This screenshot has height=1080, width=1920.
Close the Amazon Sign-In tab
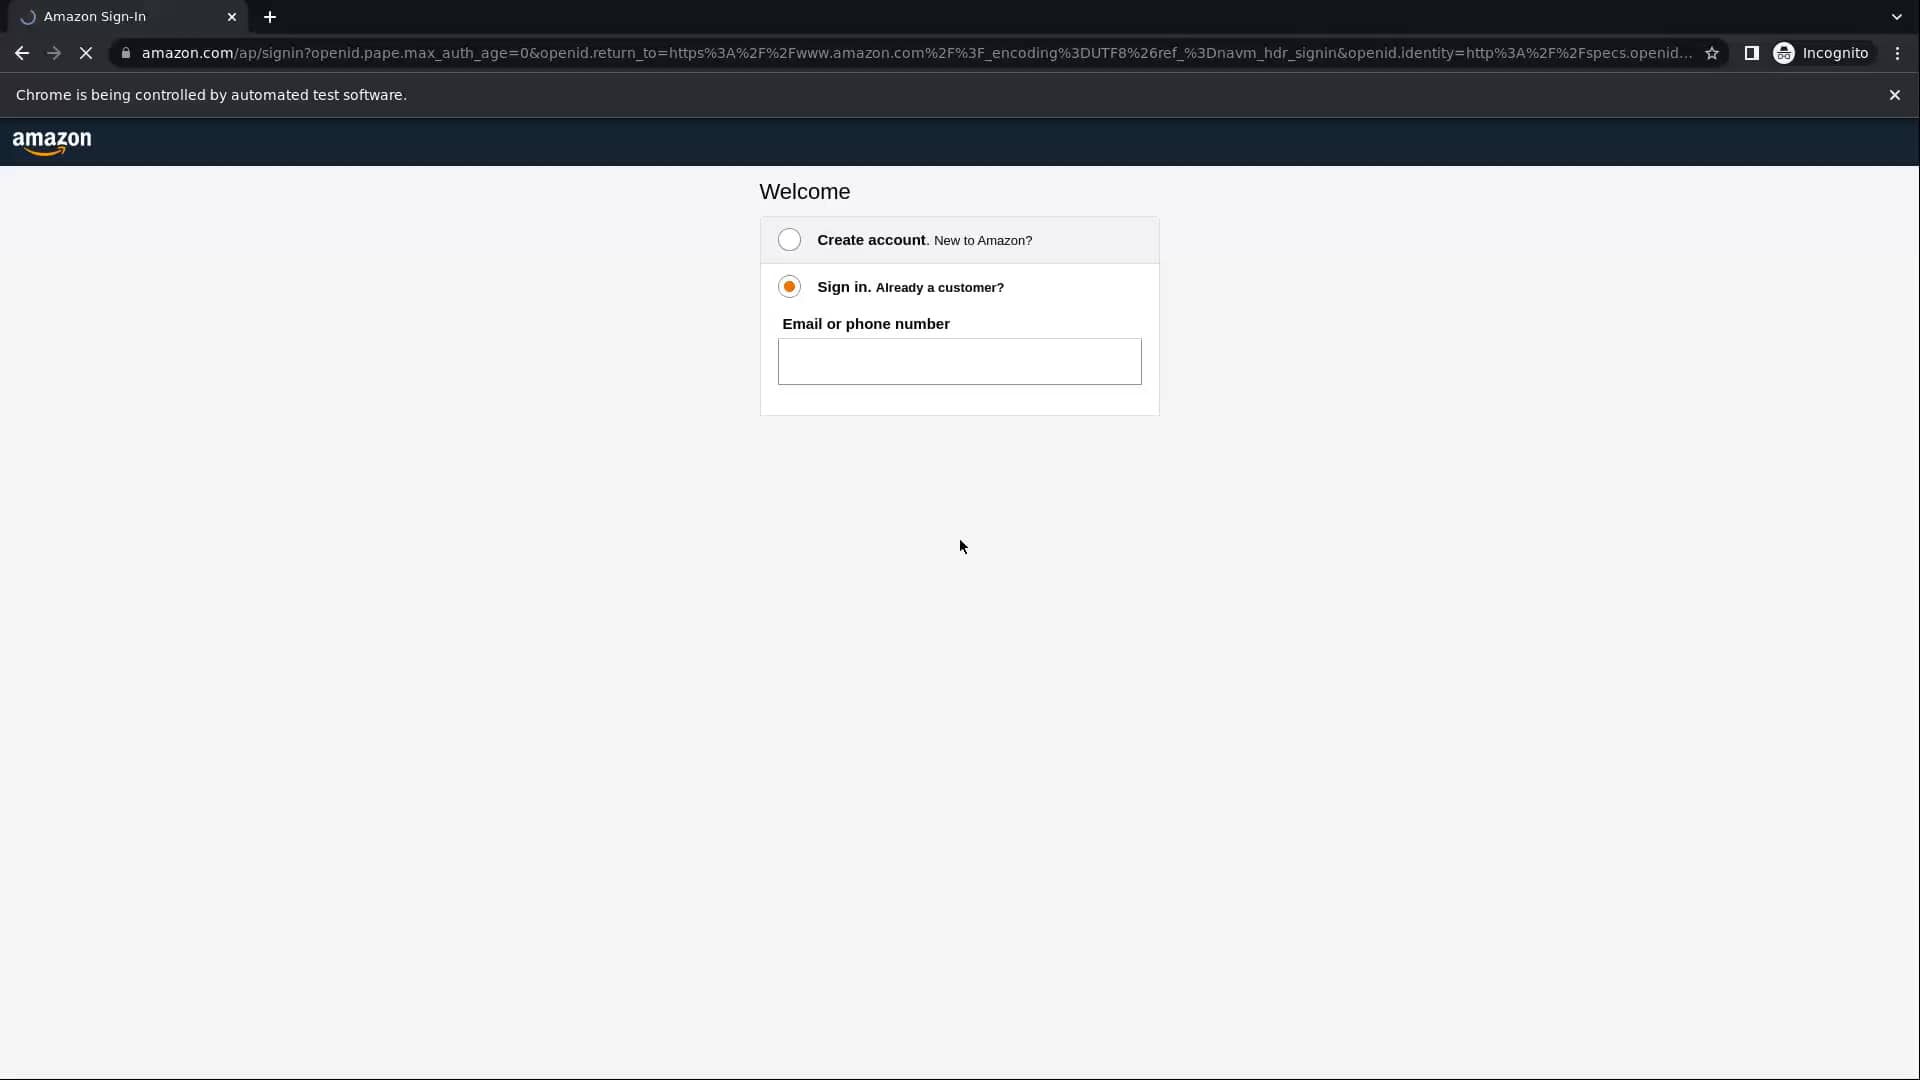(232, 17)
